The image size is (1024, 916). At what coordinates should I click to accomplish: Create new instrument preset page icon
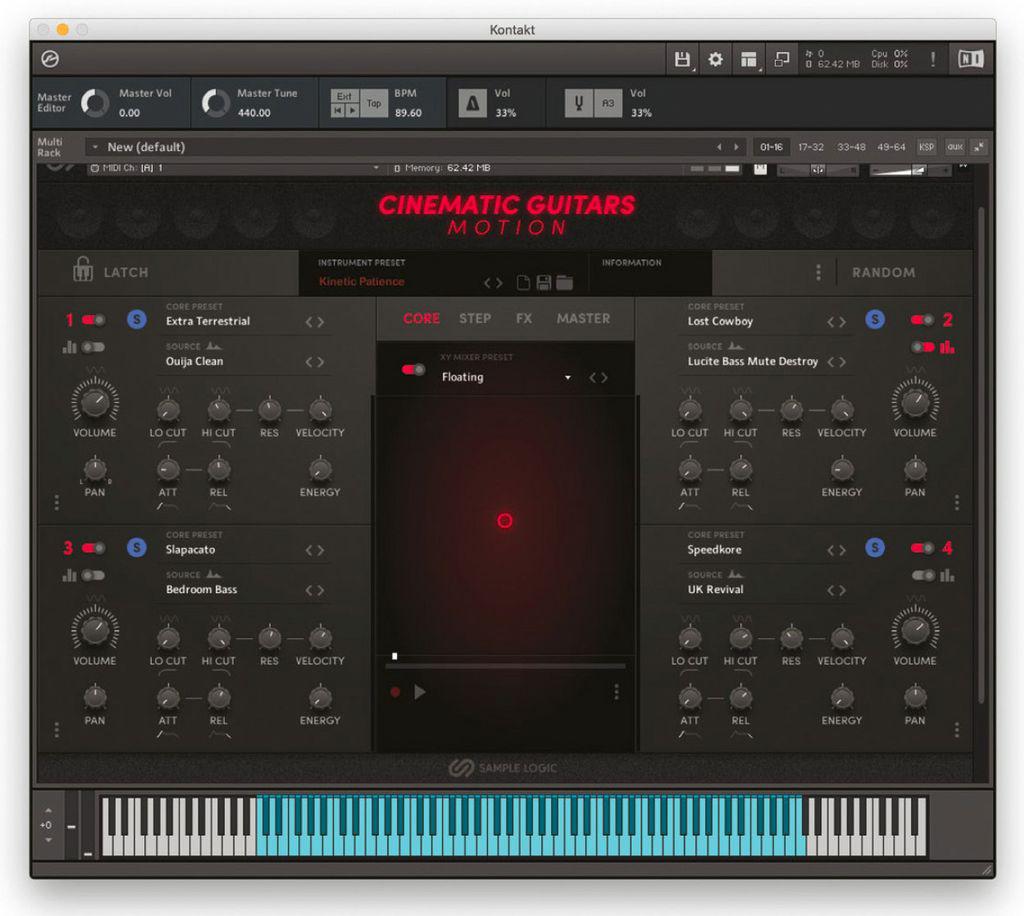[523, 282]
